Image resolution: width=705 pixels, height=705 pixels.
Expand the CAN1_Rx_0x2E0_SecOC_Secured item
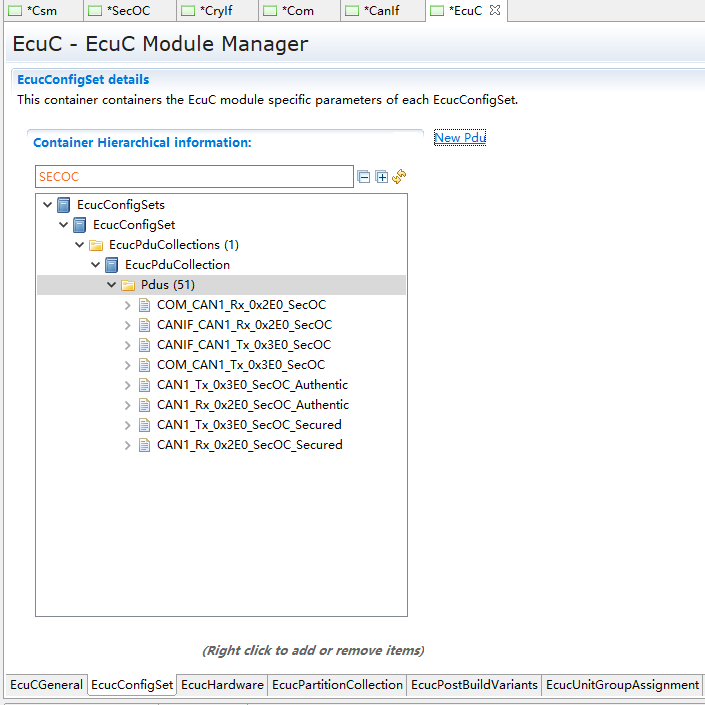128,445
